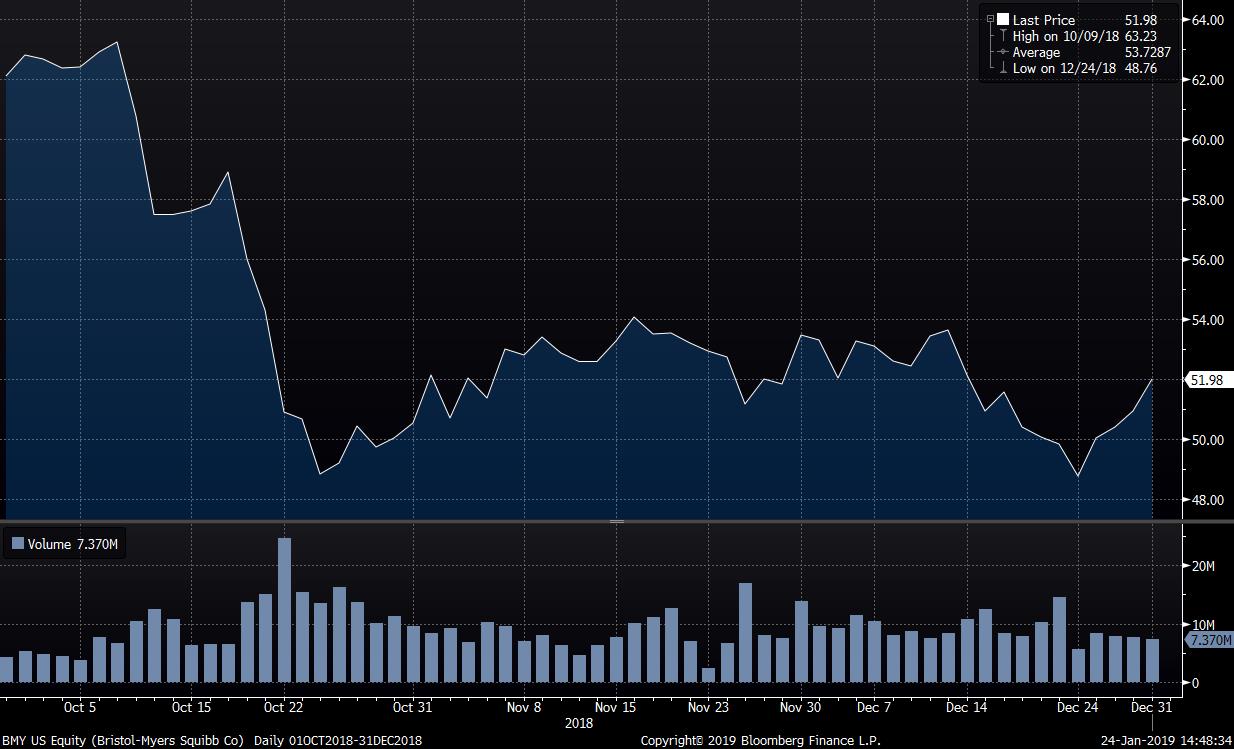Click the tallest volume bar at Oct 22
Screen dimensions: 1234x749
[x=284, y=610]
